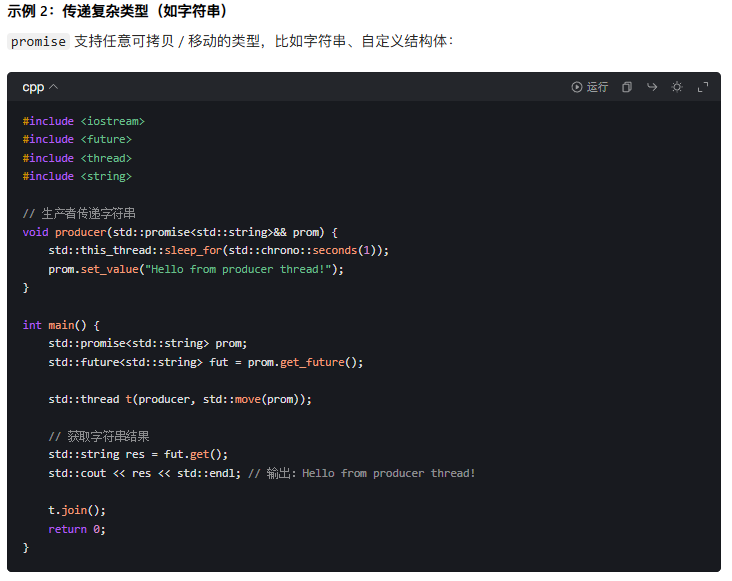Click '#include <future>' line
Screen dimensions: 732x581
tap(77, 140)
